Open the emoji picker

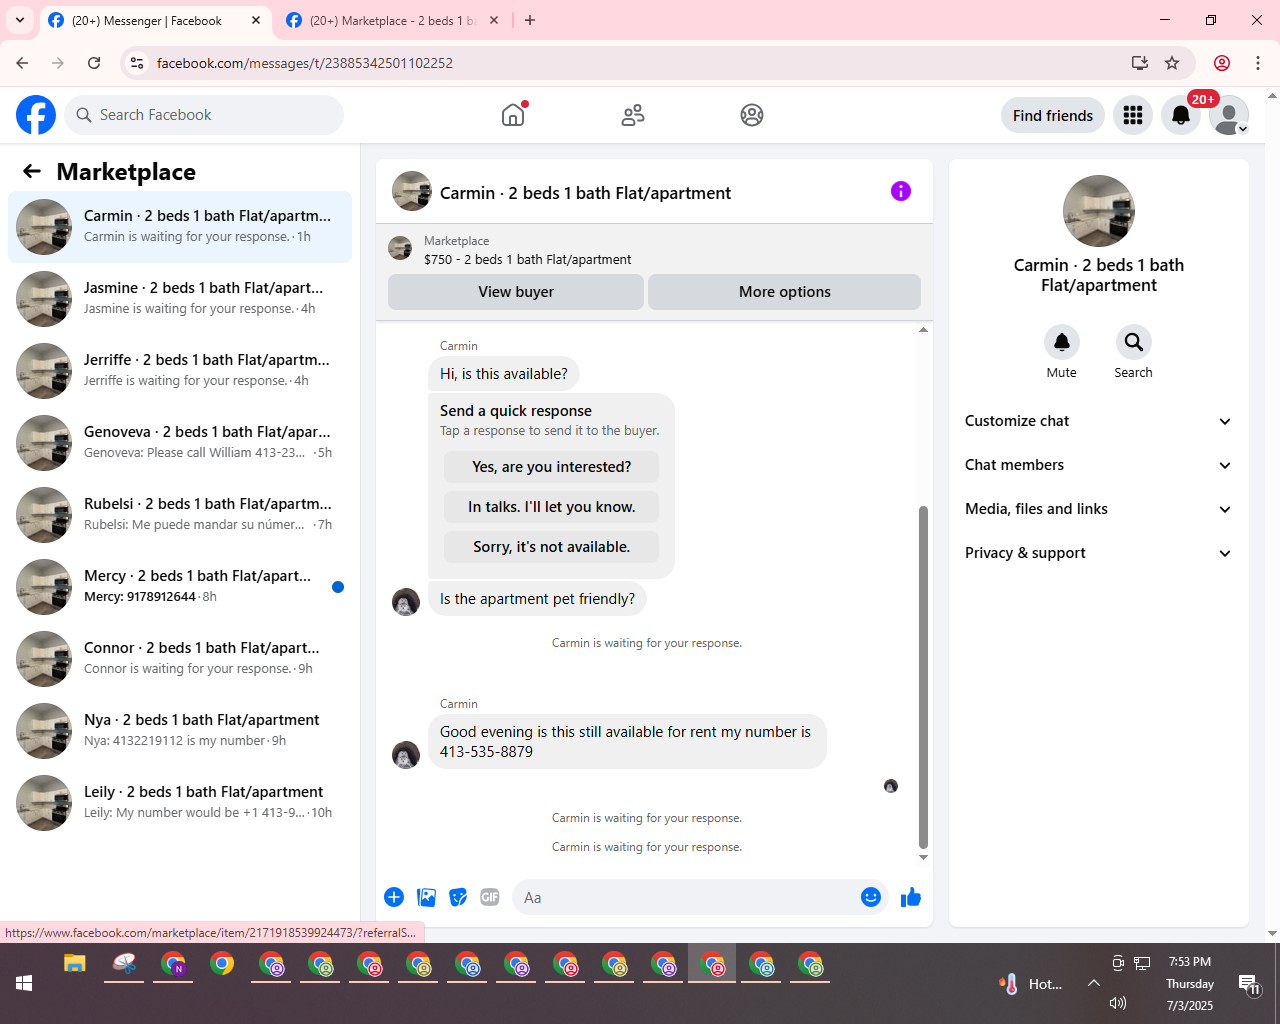click(871, 897)
